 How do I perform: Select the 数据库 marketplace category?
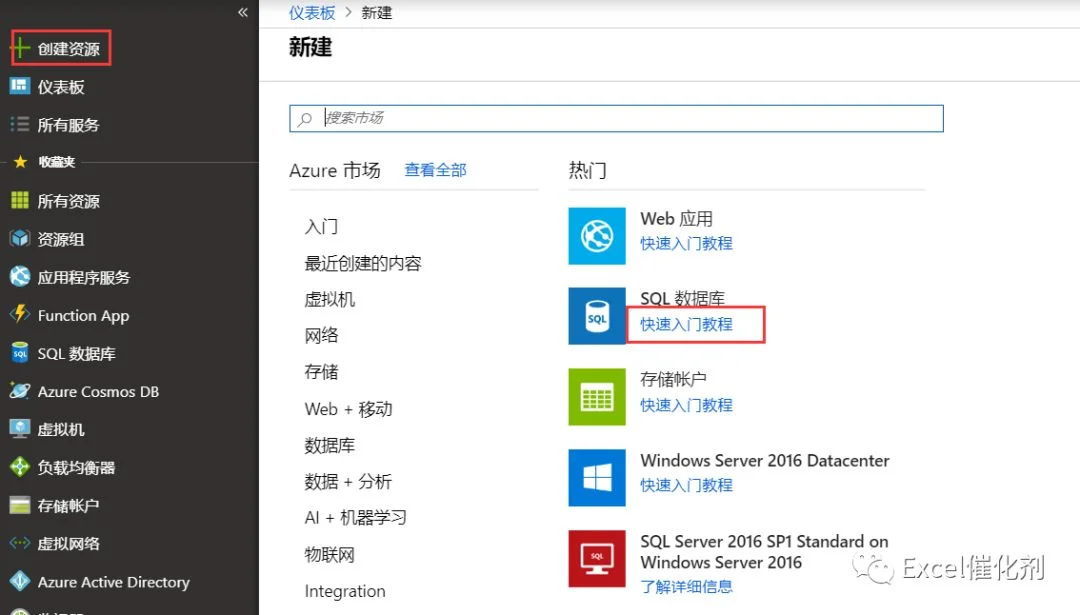(329, 445)
